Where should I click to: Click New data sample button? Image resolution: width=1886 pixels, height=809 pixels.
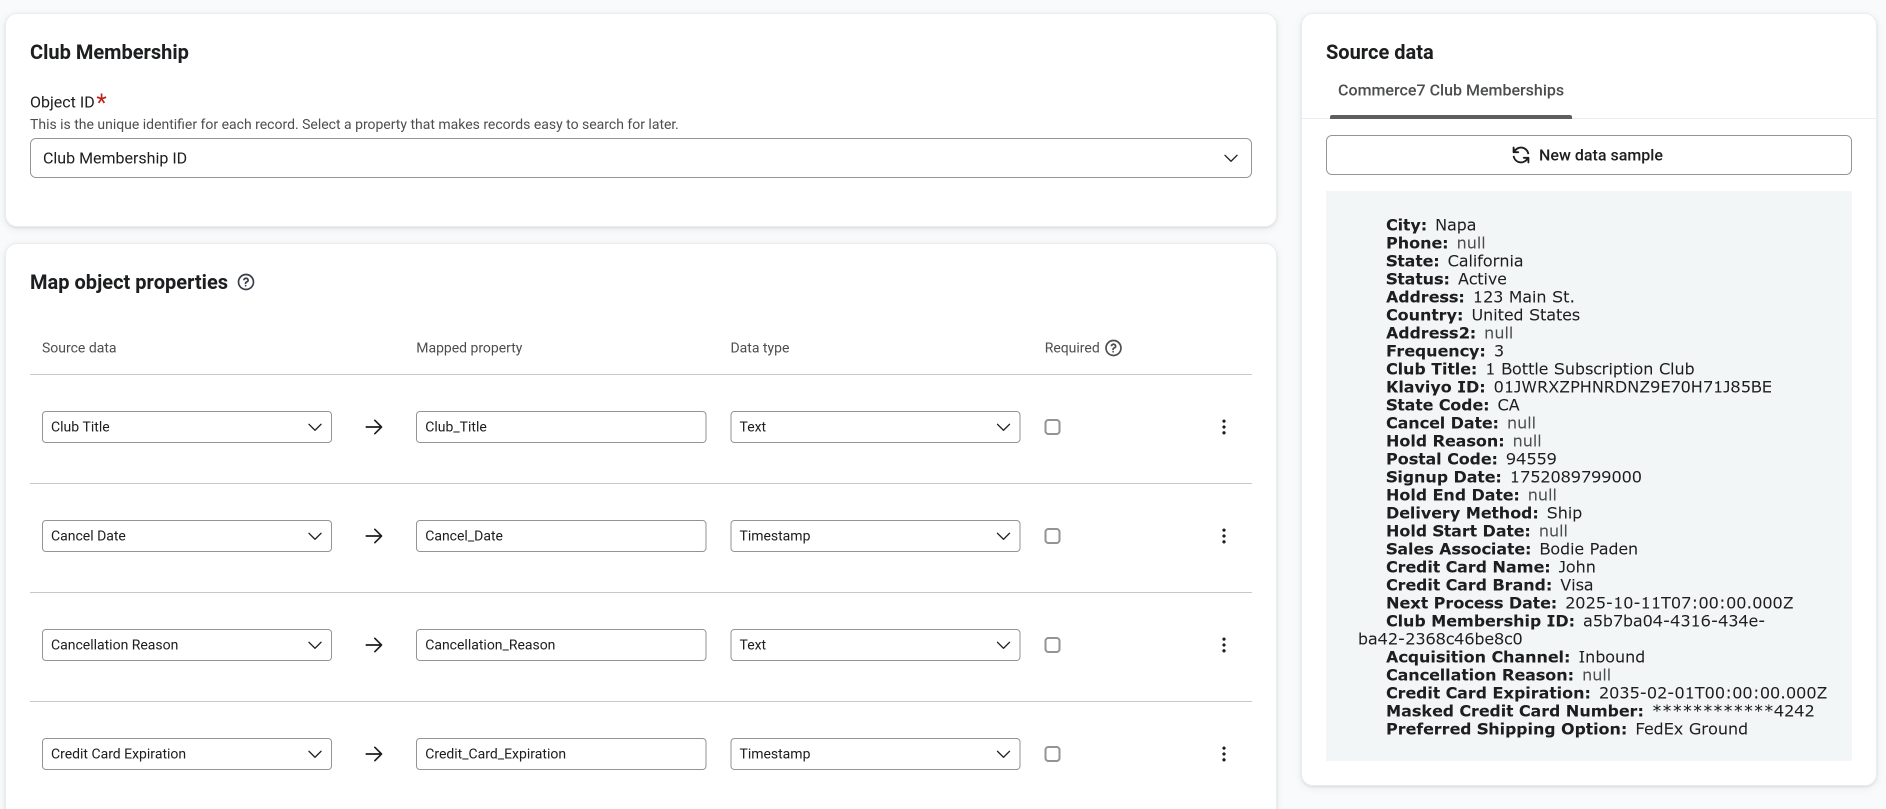1588,155
